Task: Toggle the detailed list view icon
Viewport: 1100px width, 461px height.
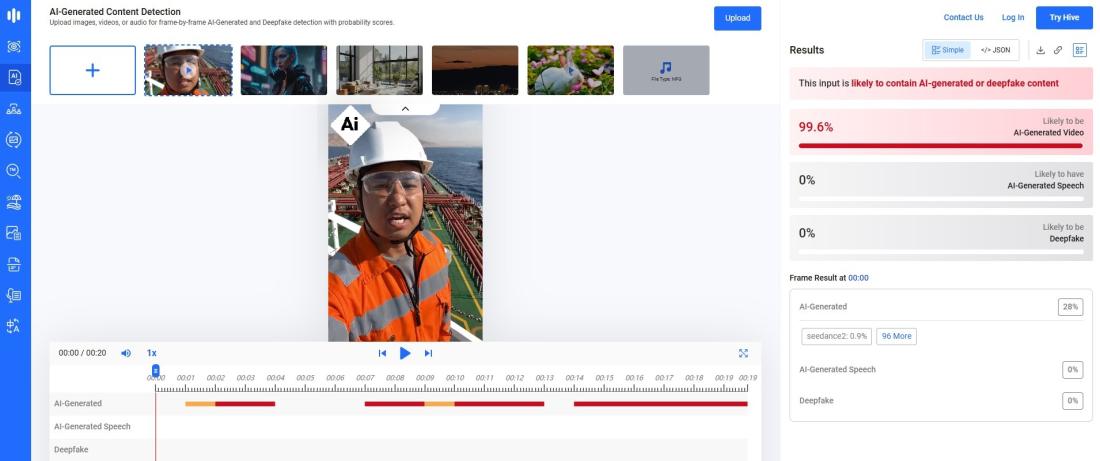Action: click(x=1080, y=50)
